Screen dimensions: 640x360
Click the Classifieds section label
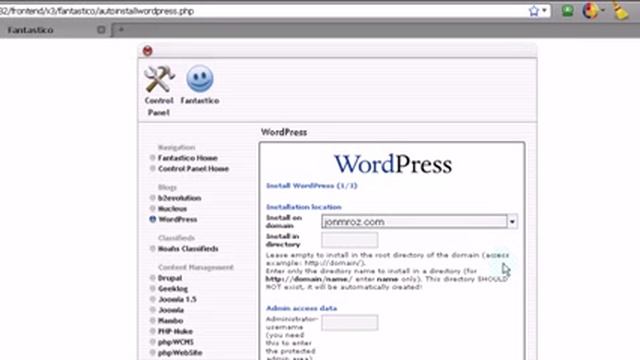pos(176,238)
